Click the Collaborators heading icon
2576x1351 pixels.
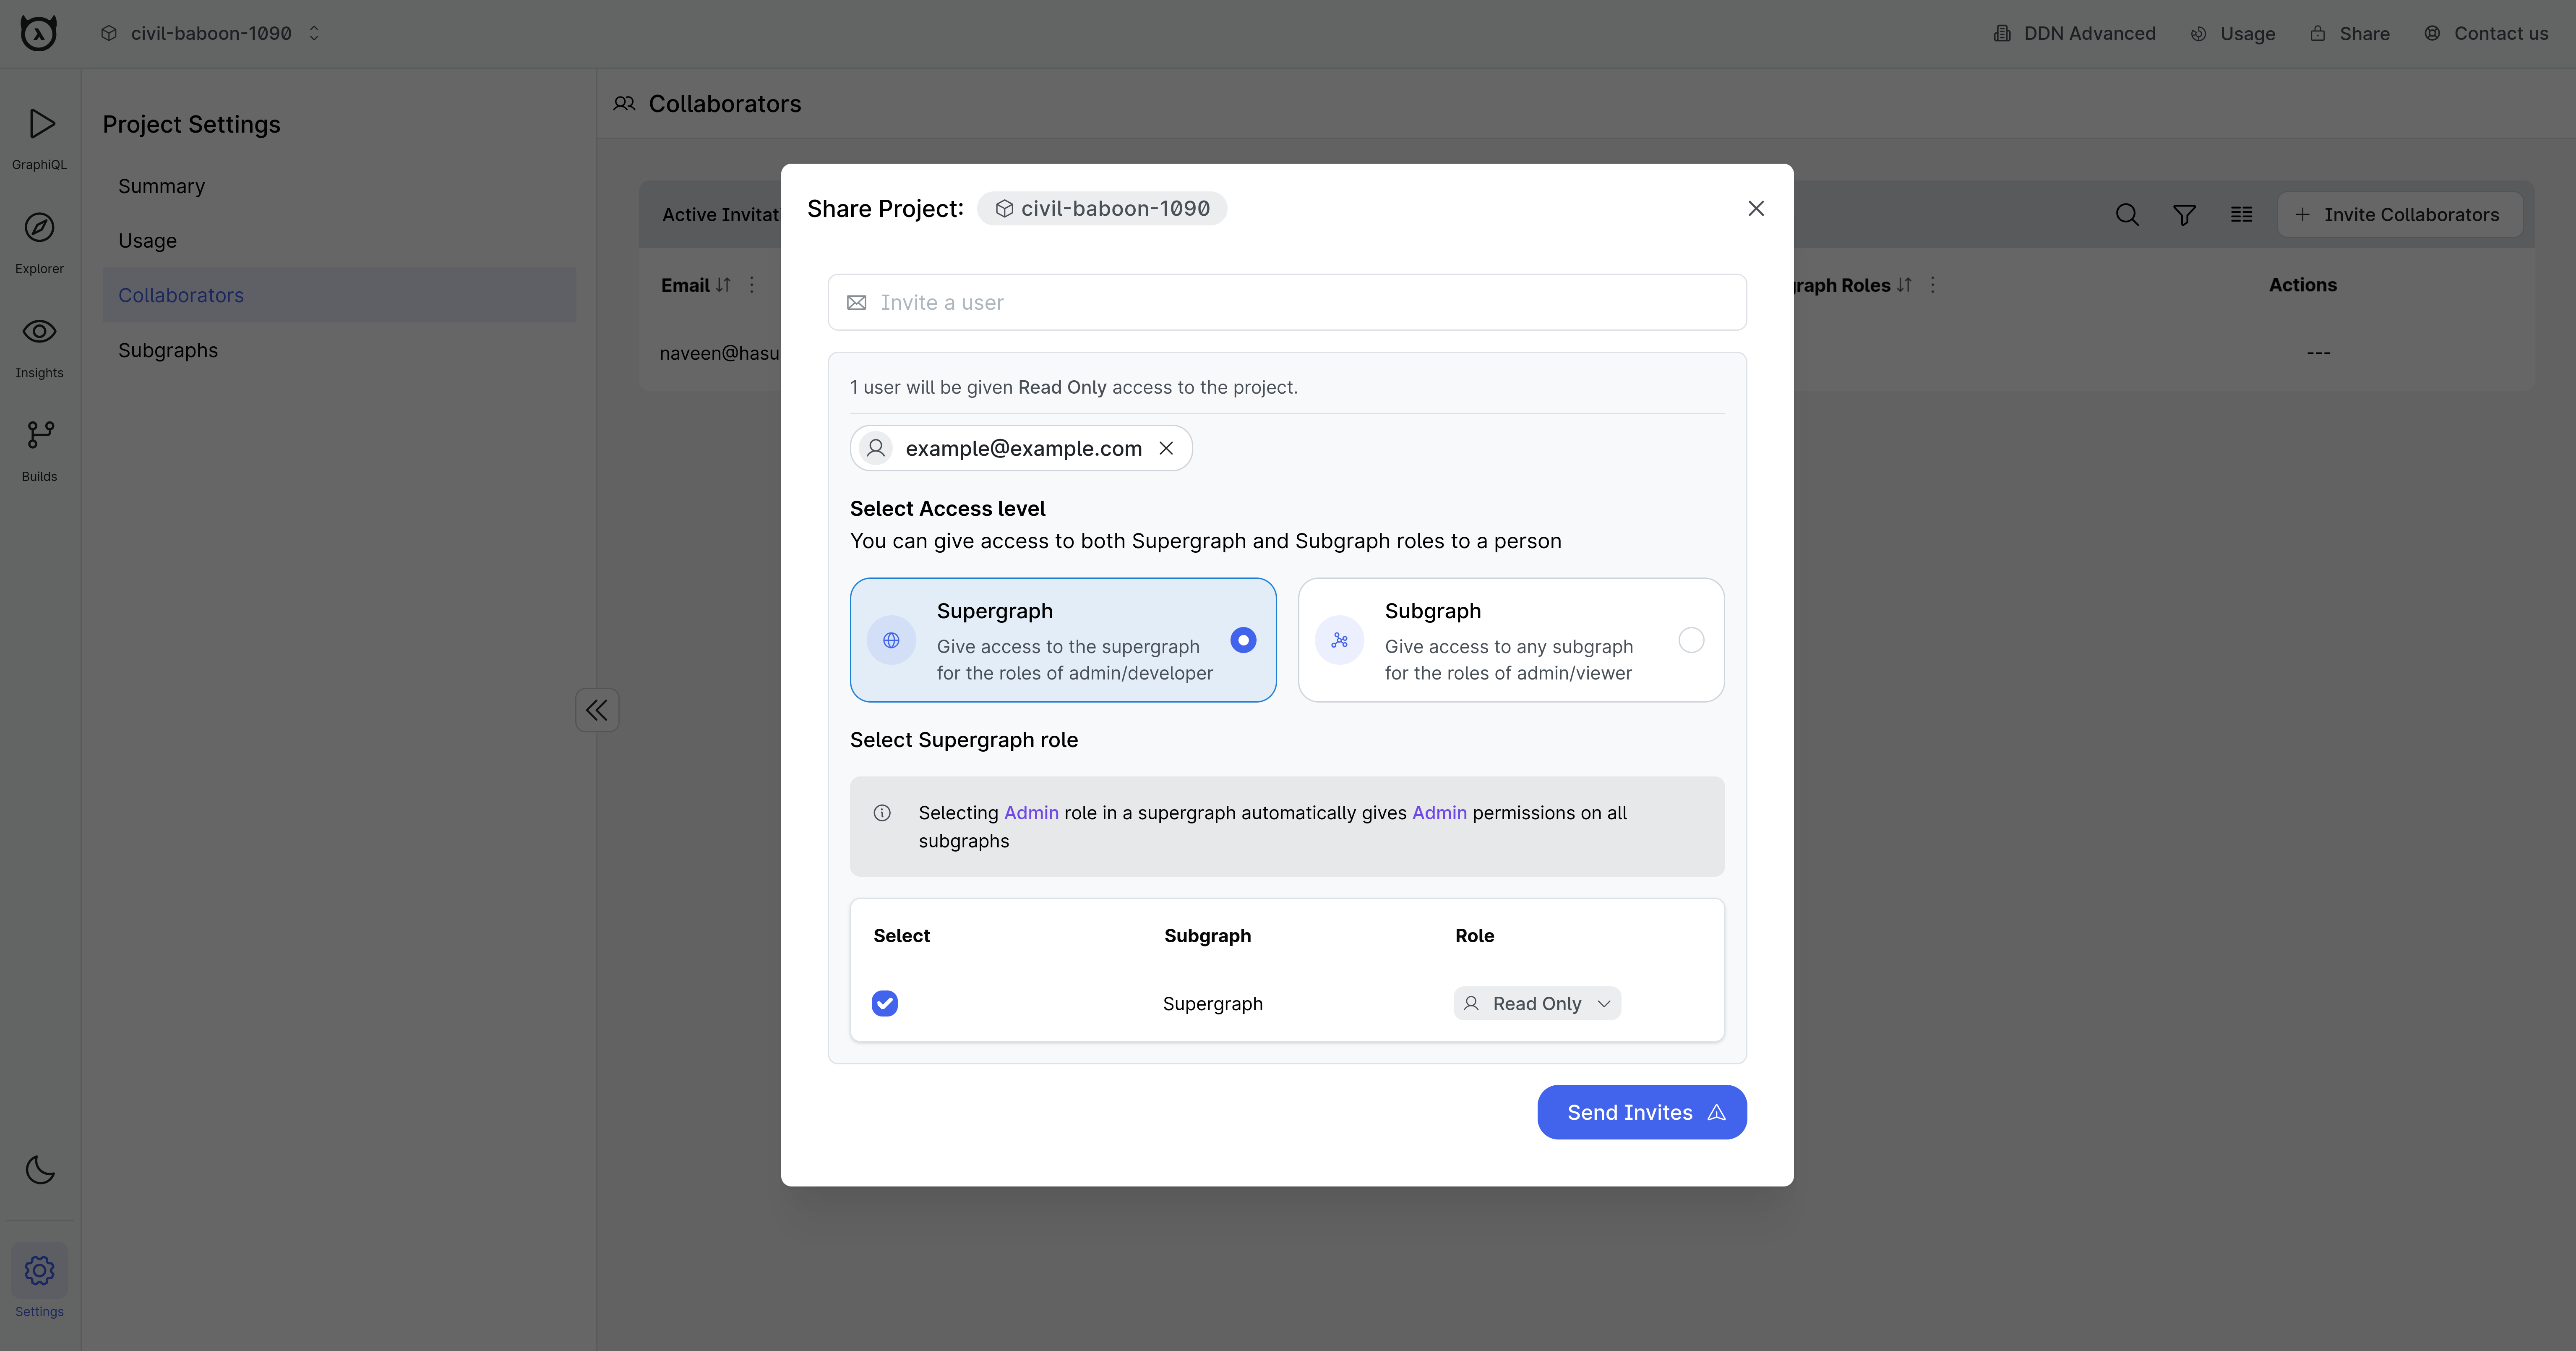coord(624,104)
